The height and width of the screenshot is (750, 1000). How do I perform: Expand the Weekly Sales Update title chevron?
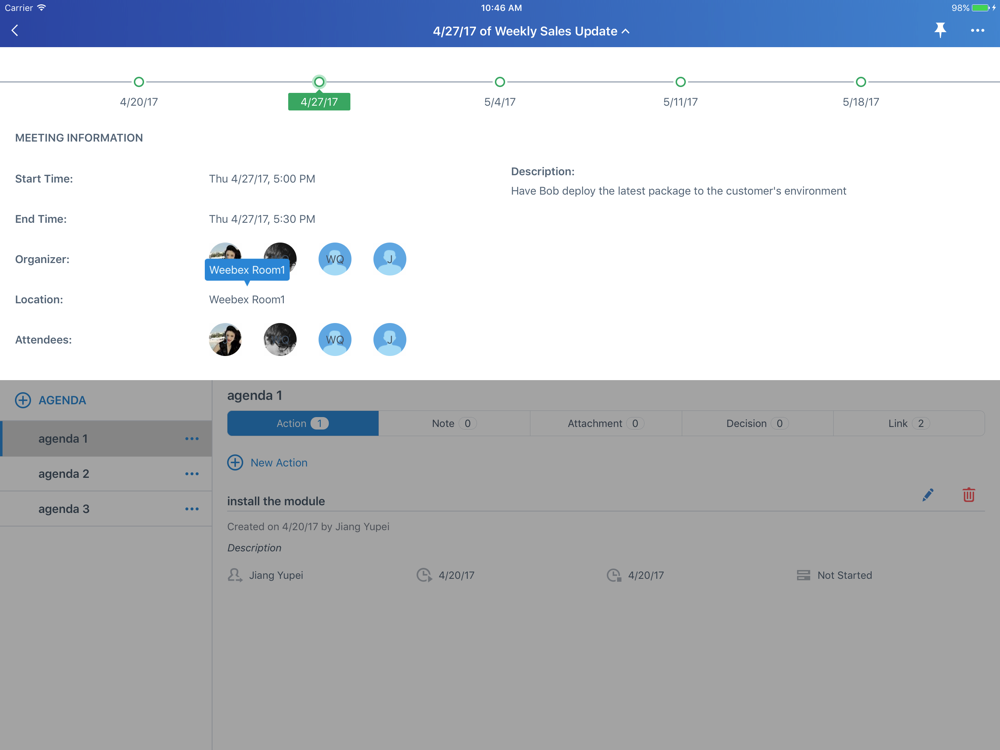(x=626, y=31)
